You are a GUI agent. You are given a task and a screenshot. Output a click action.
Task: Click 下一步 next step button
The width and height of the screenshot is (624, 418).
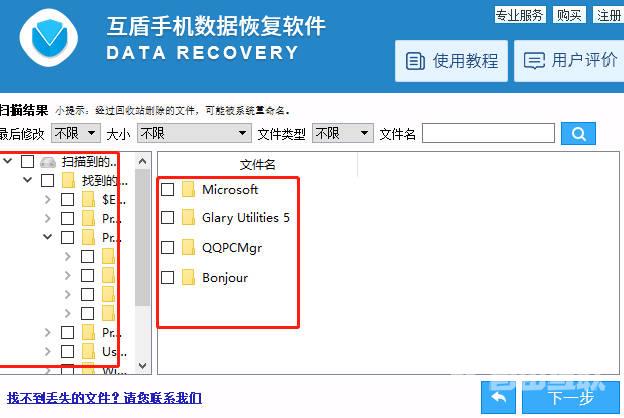pos(571,398)
